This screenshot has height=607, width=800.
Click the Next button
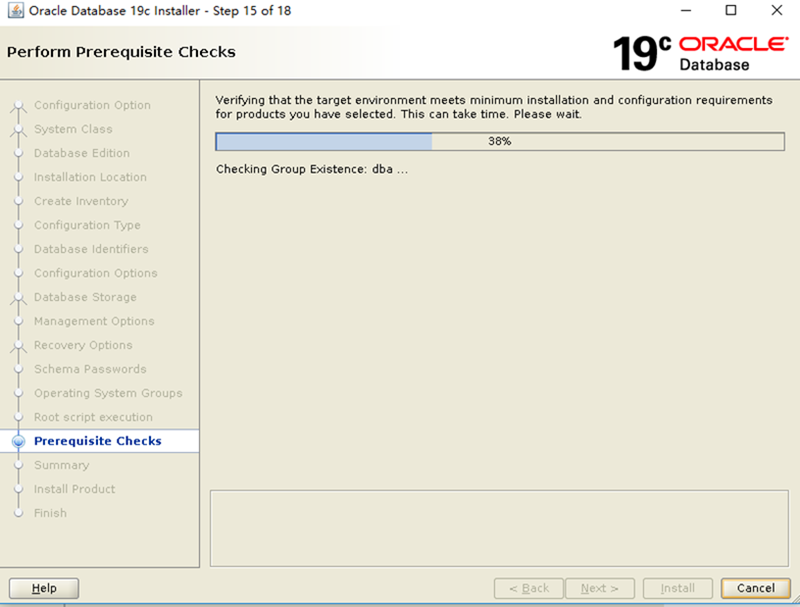click(x=599, y=588)
